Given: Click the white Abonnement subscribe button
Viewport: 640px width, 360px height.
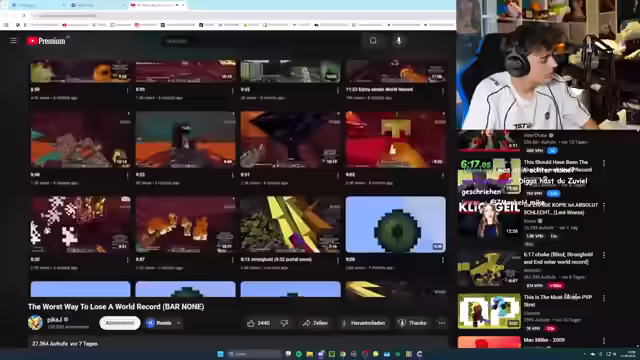Looking at the screenshot, I should pos(120,323).
